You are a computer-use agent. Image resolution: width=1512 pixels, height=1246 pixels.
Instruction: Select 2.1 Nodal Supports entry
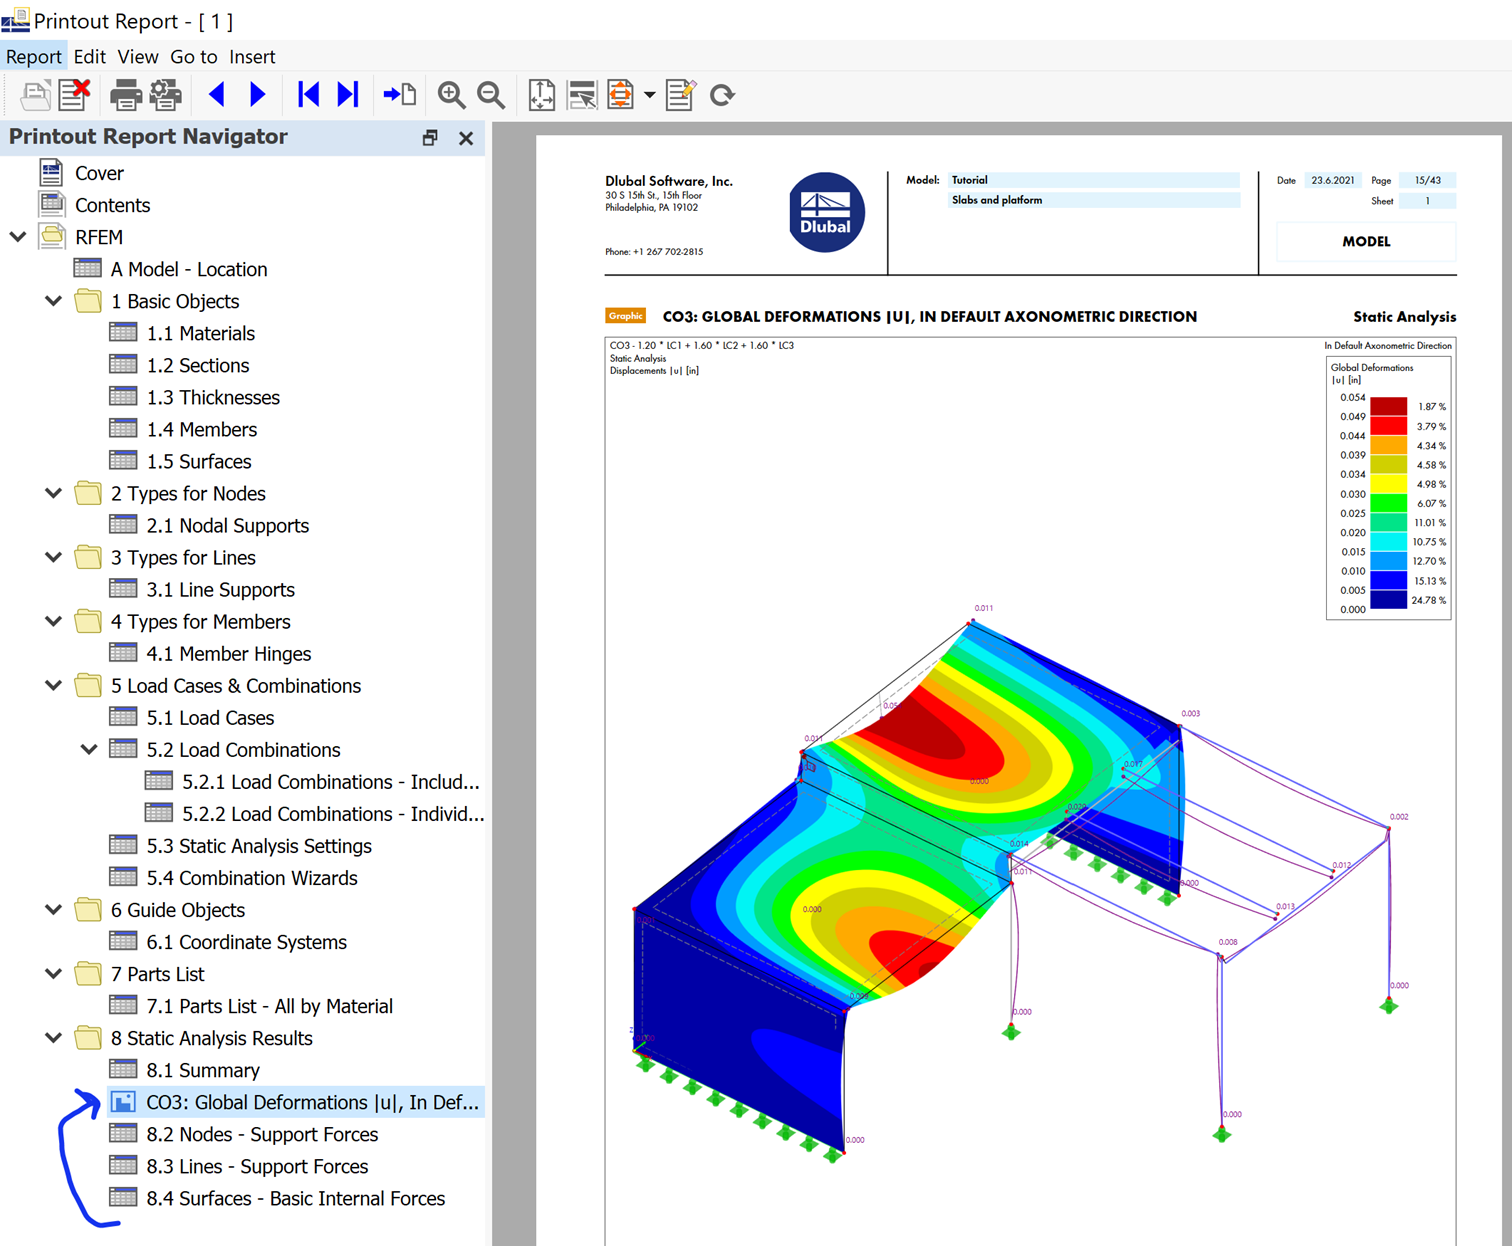click(227, 525)
